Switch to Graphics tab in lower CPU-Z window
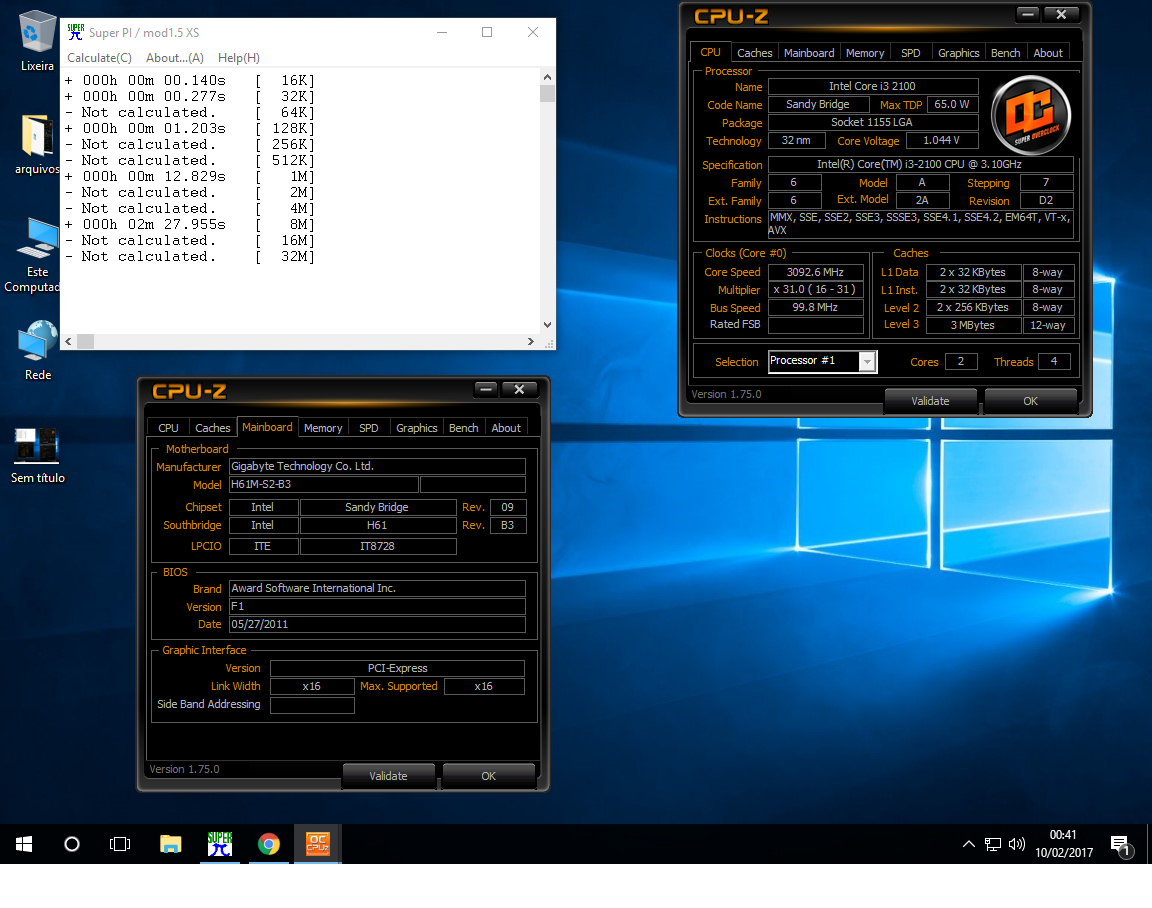The height and width of the screenshot is (908, 1152). click(417, 428)
